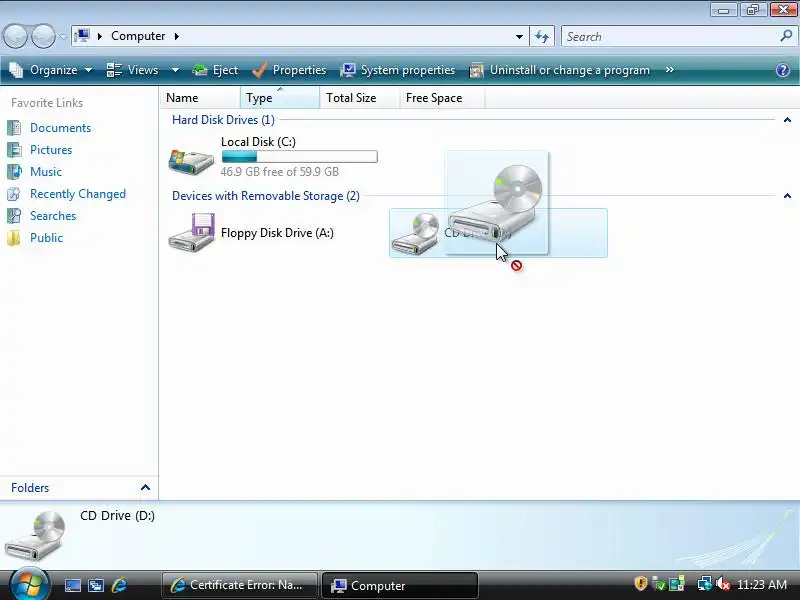This screenshot has height=600, width=800.
Task: Open Music in Favorite Links
Action: pyautogui.click(x=46, y=172)
